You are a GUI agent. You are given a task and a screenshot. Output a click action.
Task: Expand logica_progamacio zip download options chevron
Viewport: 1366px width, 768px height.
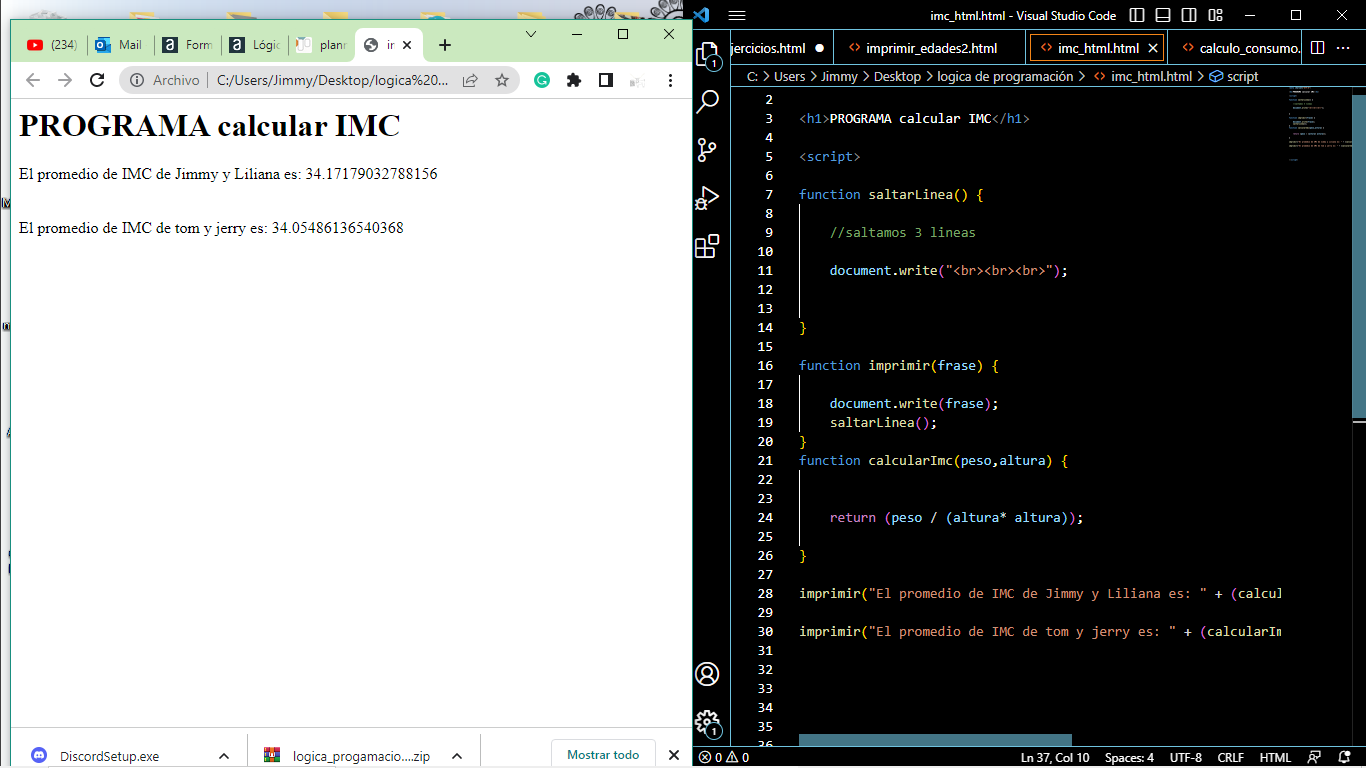[457, 756]
